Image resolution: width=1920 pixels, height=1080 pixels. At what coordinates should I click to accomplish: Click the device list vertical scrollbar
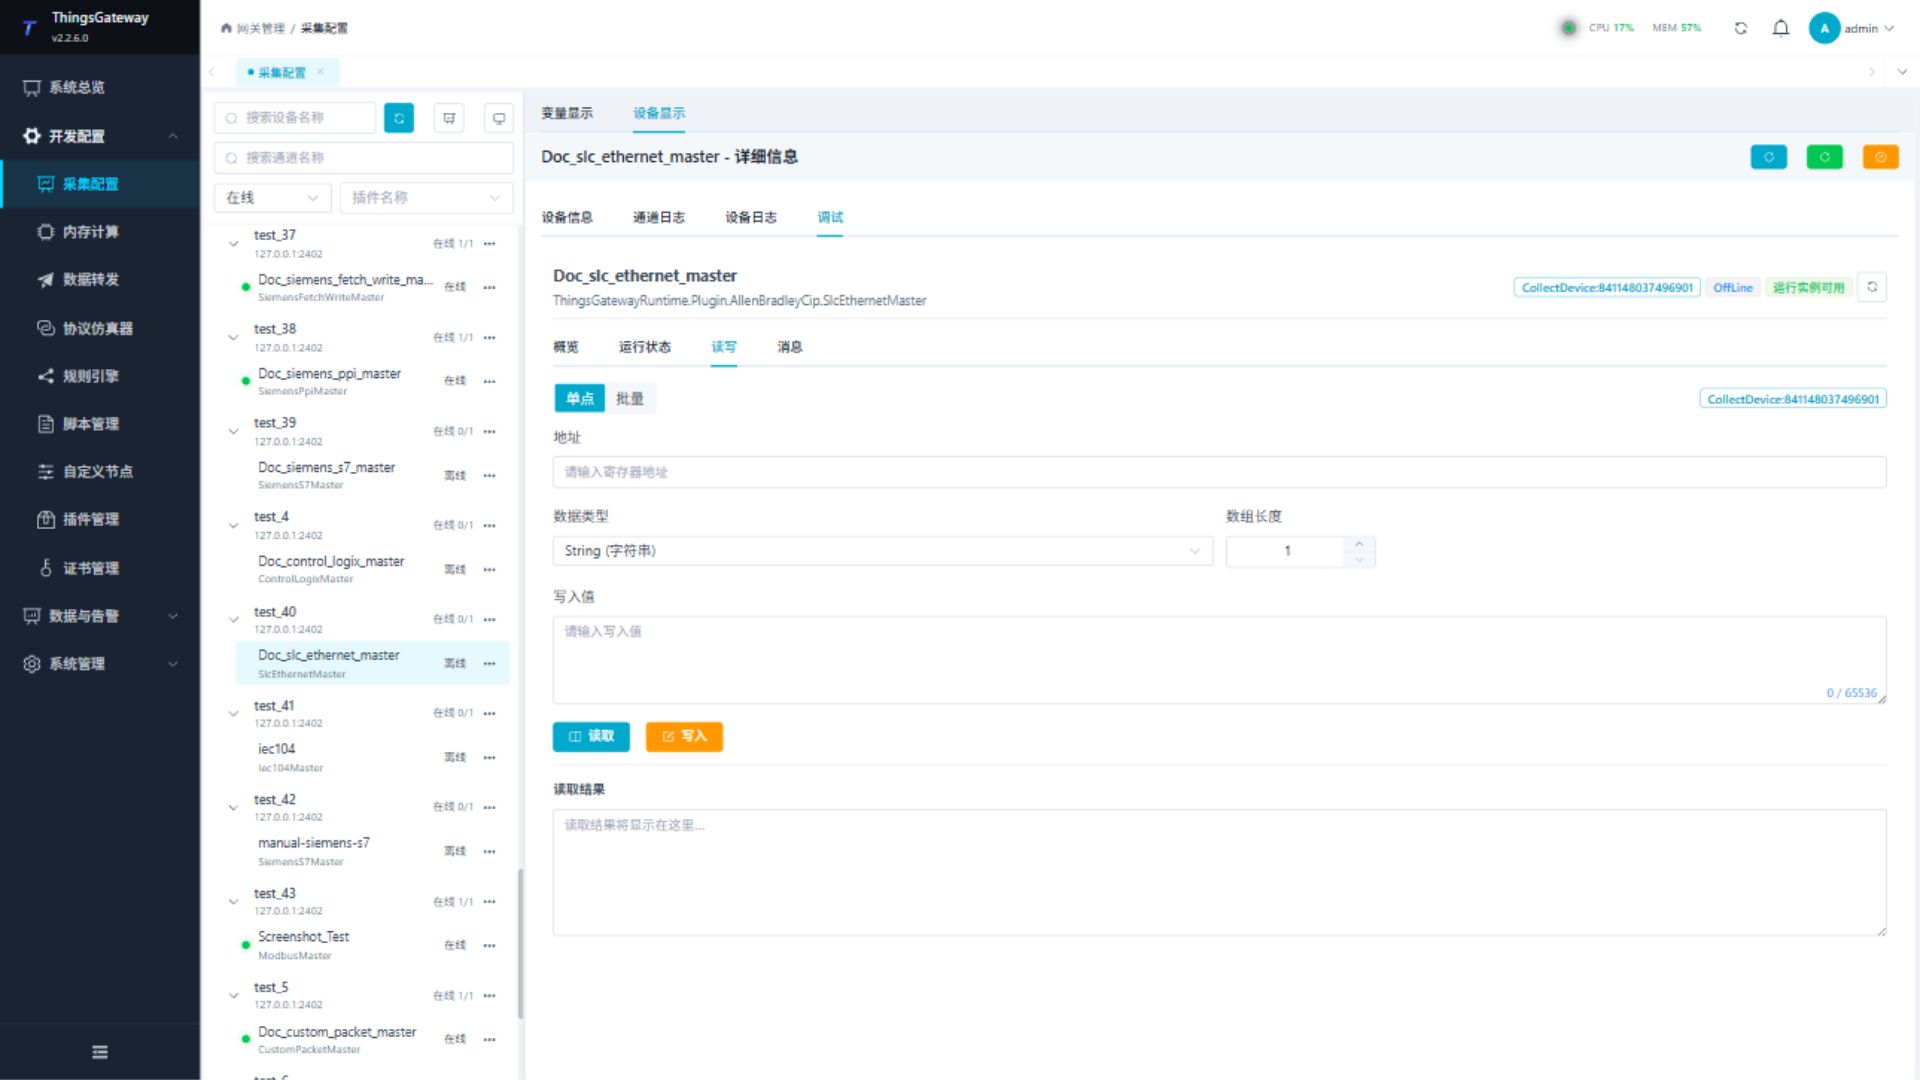point(520,943)
